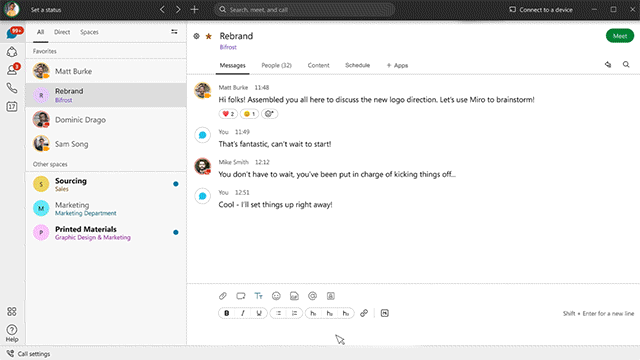Add a reaction to Matt Burke's message
Viewport: 640px width, 360px height.
[x=269, y=114]
